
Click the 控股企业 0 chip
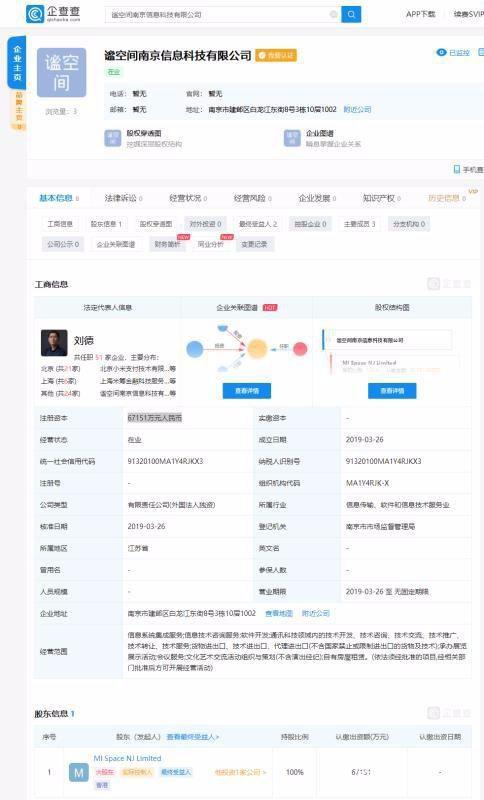[310, 224]
